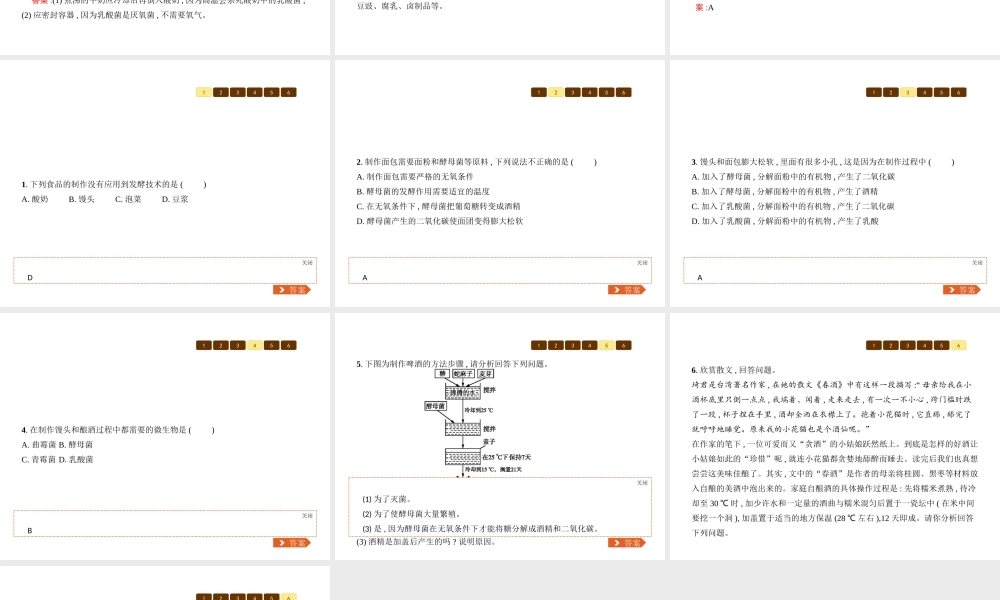Go to tab 4 from the question 6 slide

coord(924,346)
